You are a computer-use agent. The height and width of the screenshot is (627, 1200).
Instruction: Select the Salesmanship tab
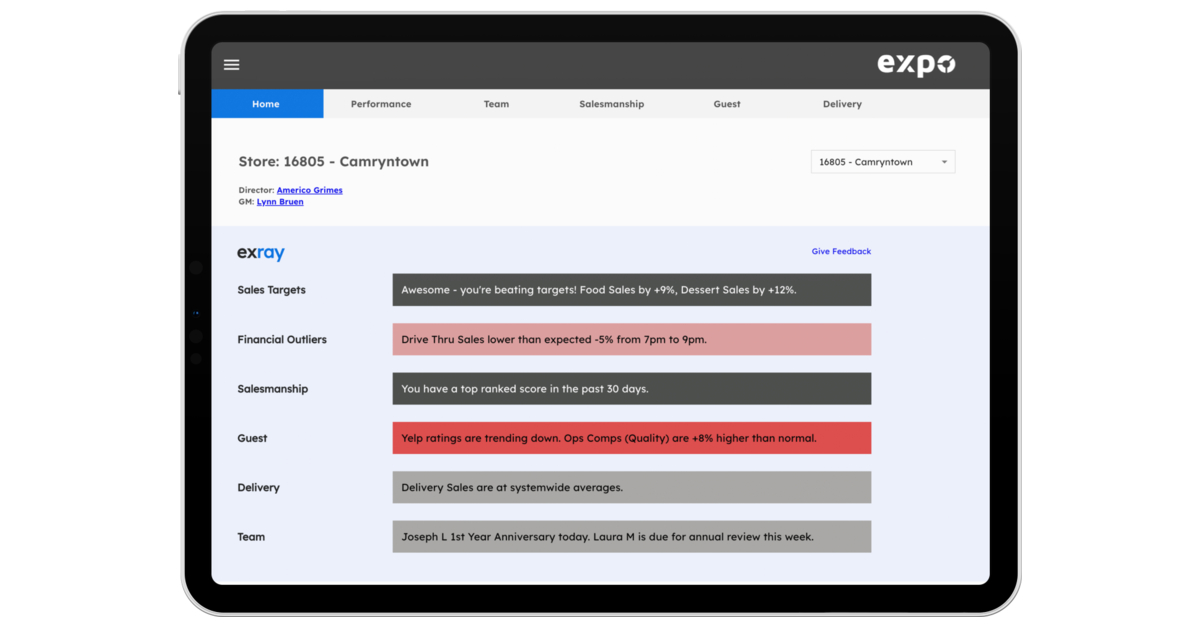[611, 104]
